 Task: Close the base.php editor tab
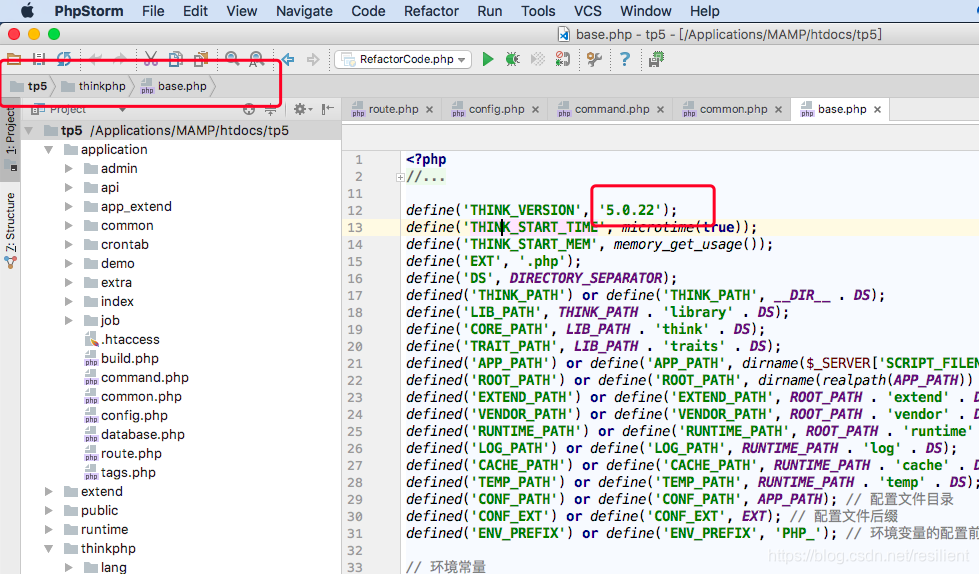877,110
